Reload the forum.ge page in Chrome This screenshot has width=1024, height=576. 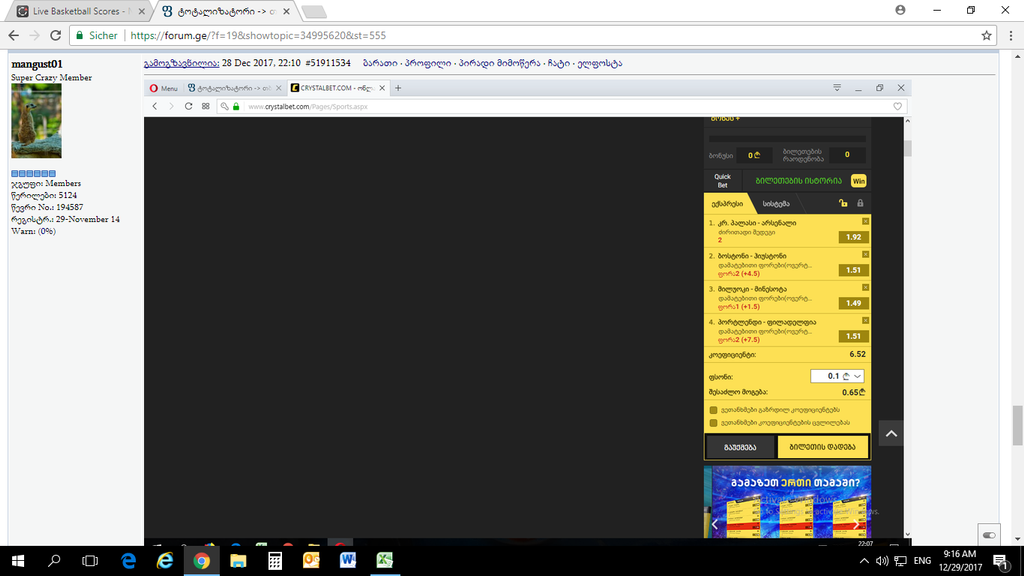tap(56, 35)
